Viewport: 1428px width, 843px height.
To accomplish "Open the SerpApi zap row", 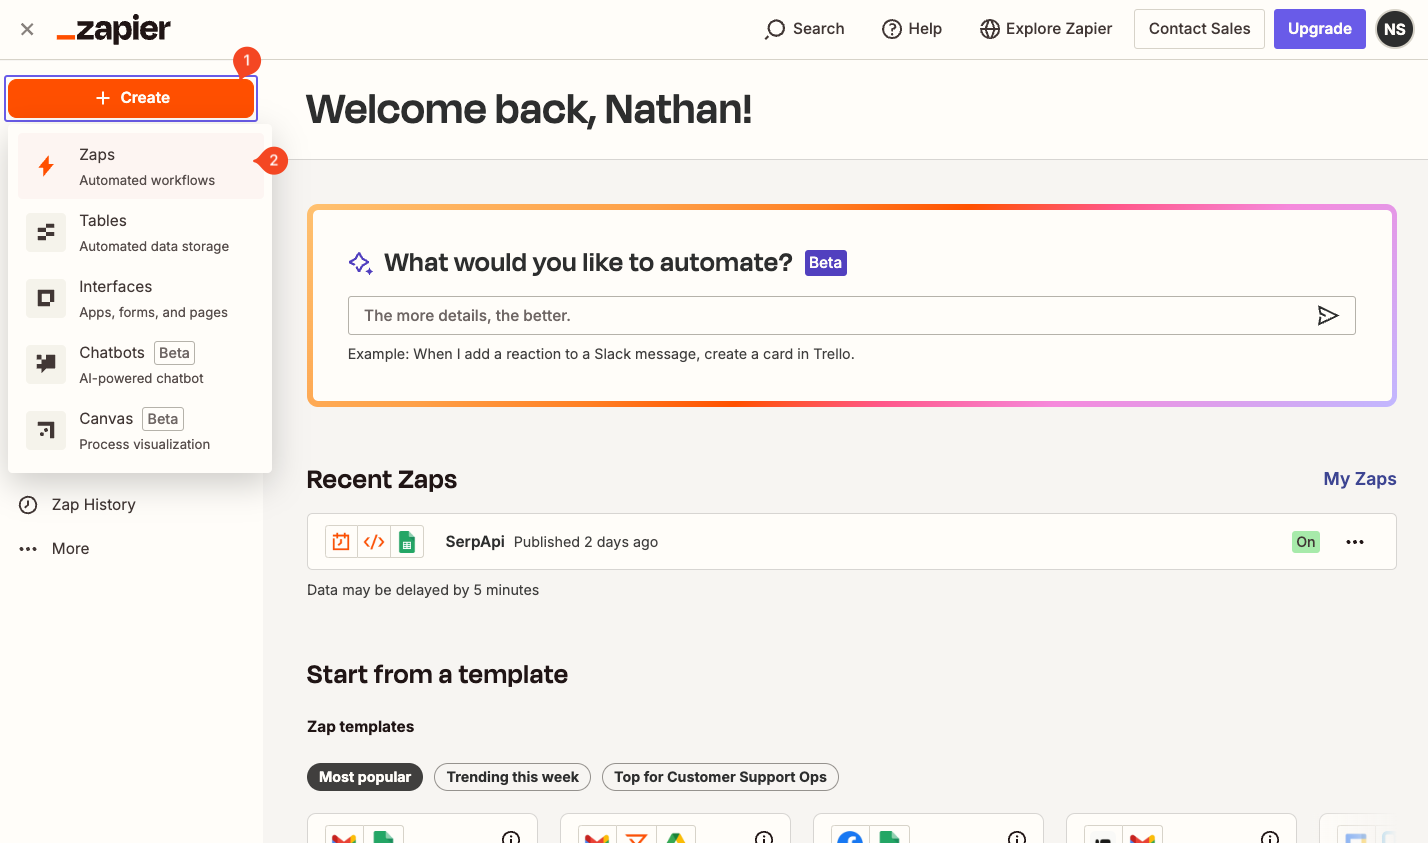I will click(x=852, y=542).
